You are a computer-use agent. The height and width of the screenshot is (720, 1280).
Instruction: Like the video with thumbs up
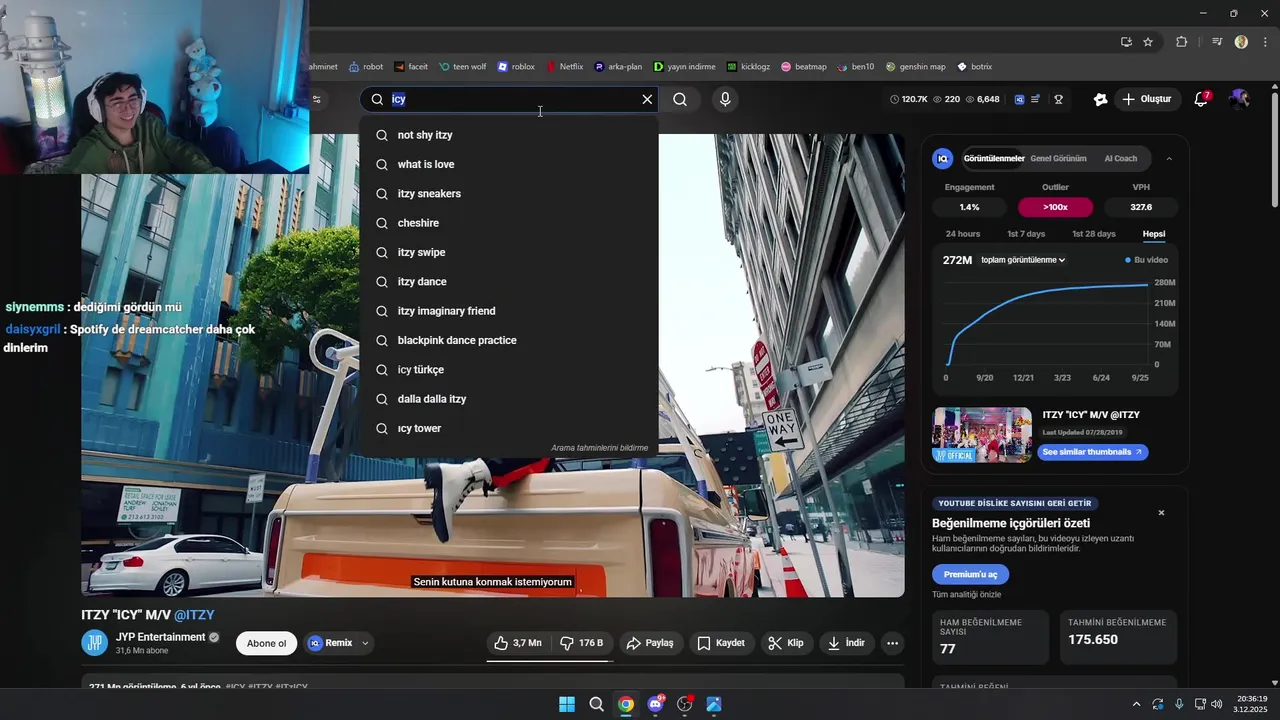click(x=518, y=643)
